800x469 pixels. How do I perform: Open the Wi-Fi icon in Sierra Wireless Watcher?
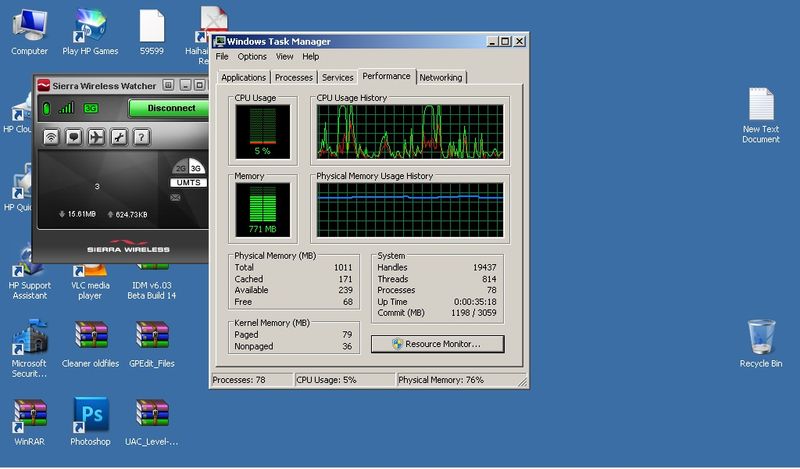51,137
